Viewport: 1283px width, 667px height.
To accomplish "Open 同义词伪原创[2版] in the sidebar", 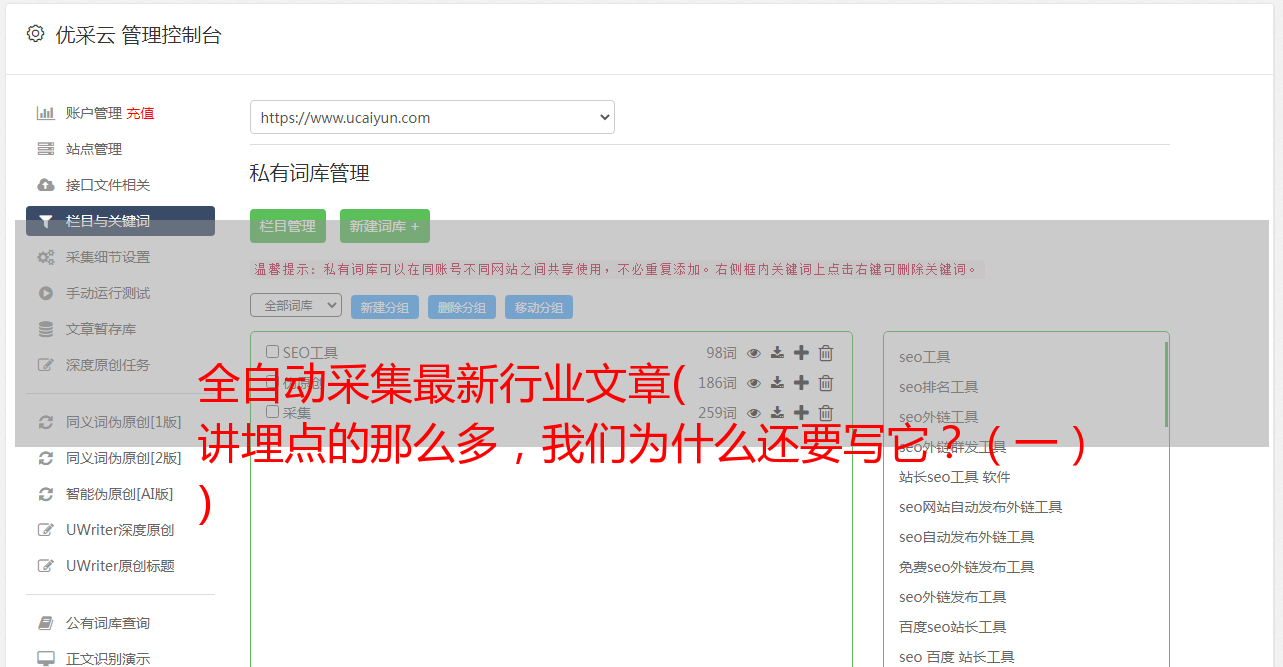I will 124,458.
